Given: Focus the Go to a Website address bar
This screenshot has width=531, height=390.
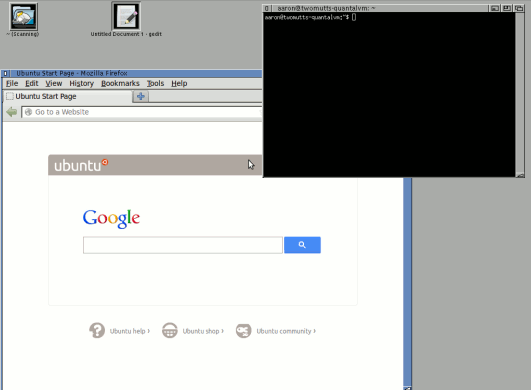Looking at the screenshot, I should coord(142,112).
